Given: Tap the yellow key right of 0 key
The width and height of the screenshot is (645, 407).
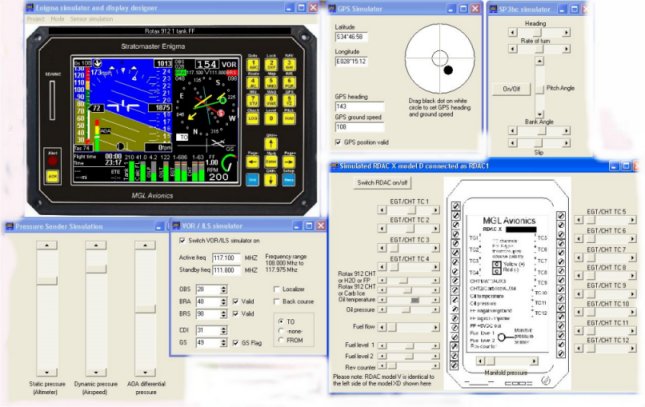Looking at the screenshot, I should click(289, 119).
